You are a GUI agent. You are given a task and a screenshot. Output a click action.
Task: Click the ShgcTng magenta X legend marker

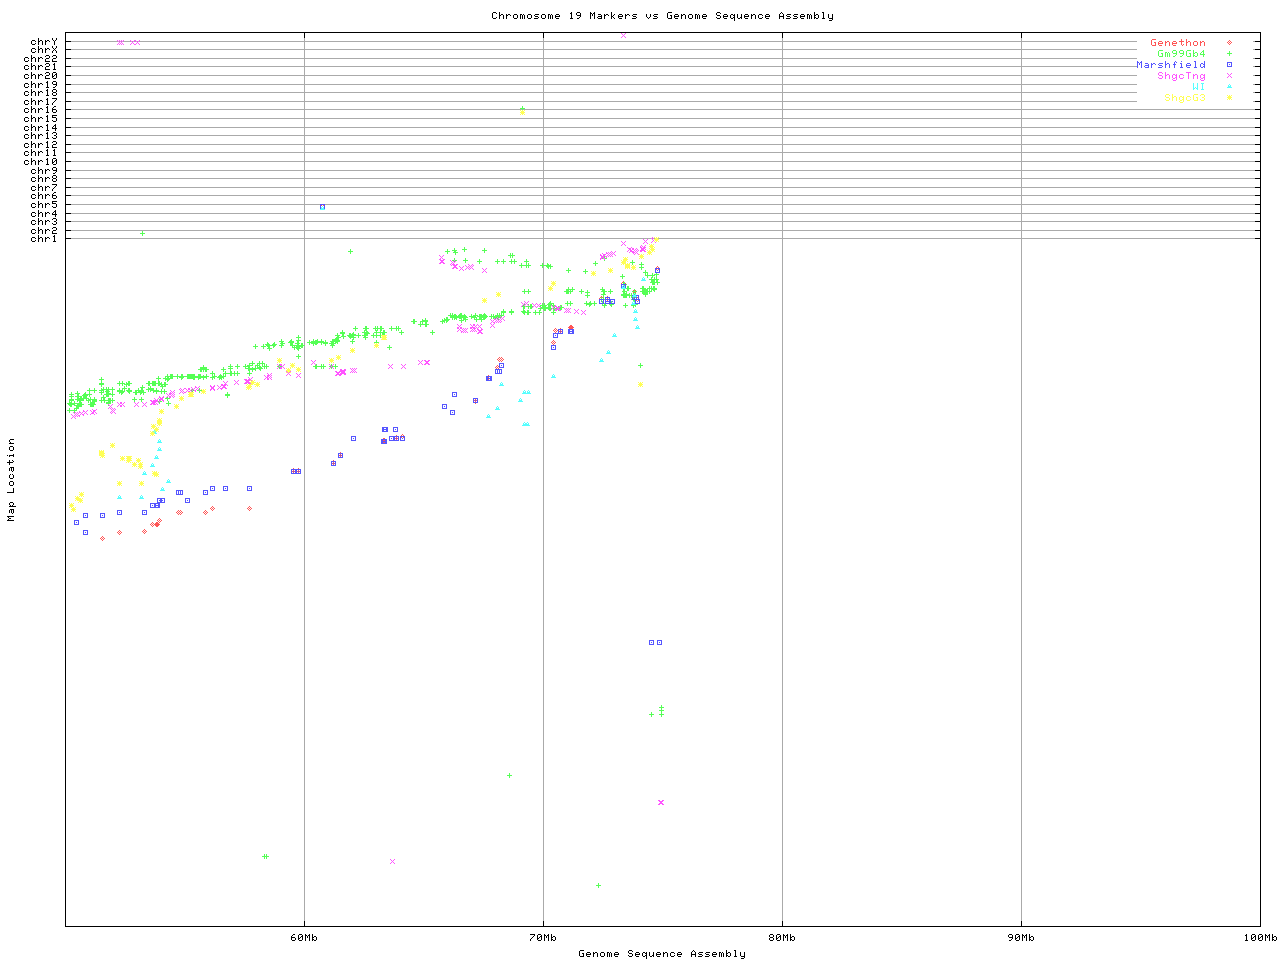pyautogui.click(x=1229, y=76)
